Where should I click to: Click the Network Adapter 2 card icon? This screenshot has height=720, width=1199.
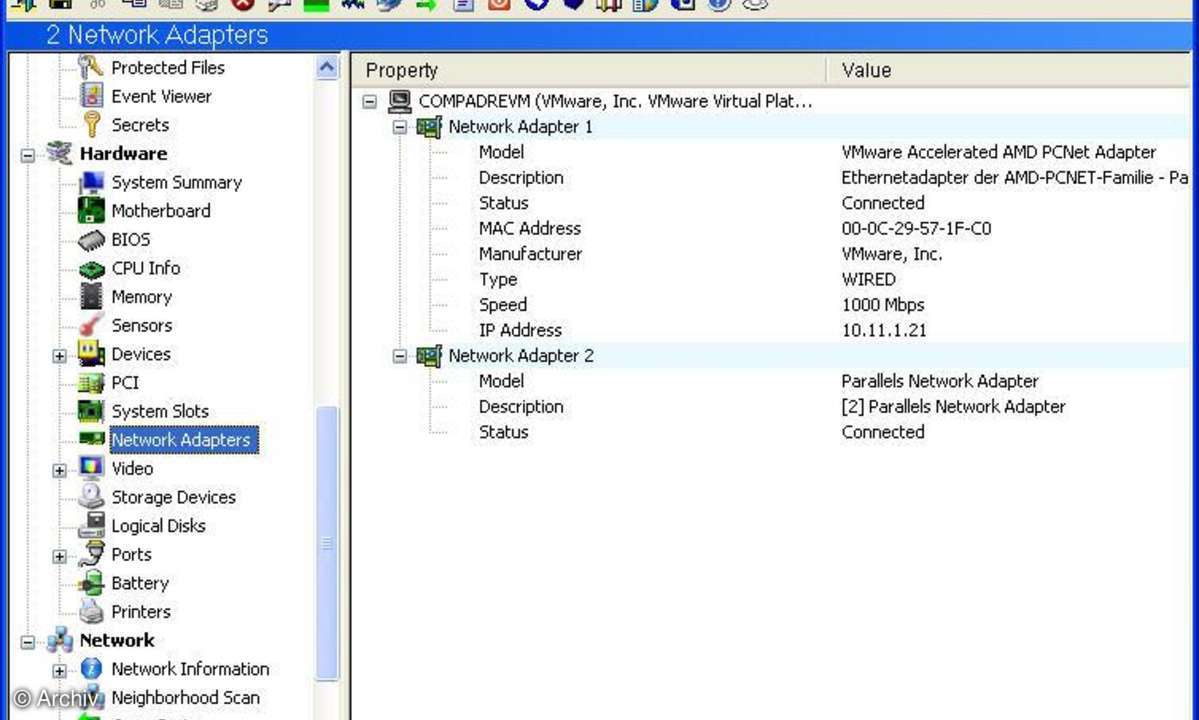(429, 355)
